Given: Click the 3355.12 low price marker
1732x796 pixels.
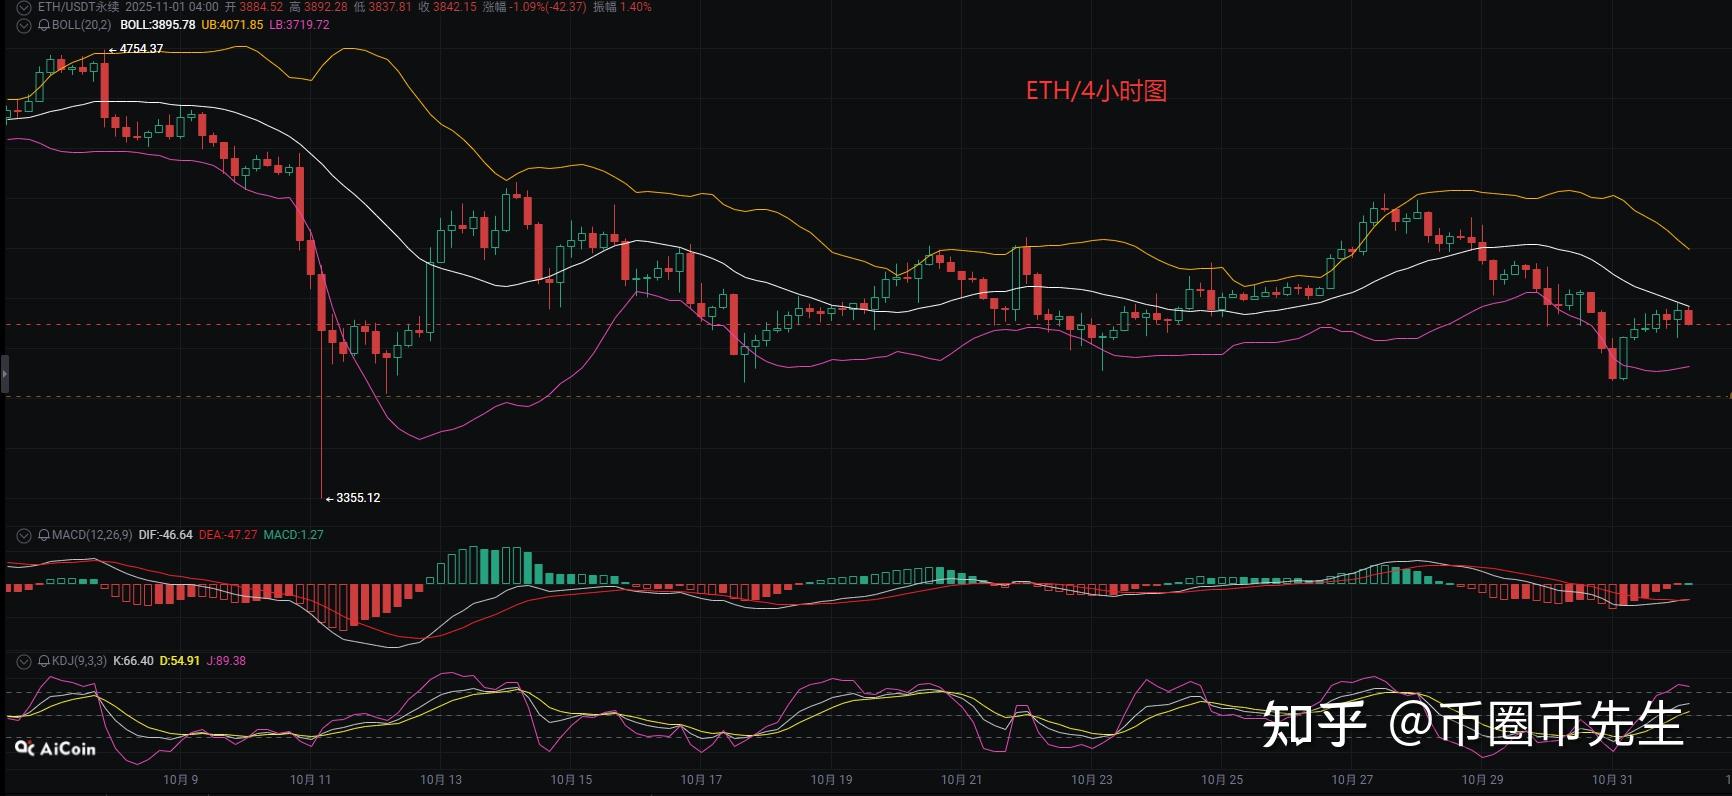Looking at the screenshot, I should (357, 498).
